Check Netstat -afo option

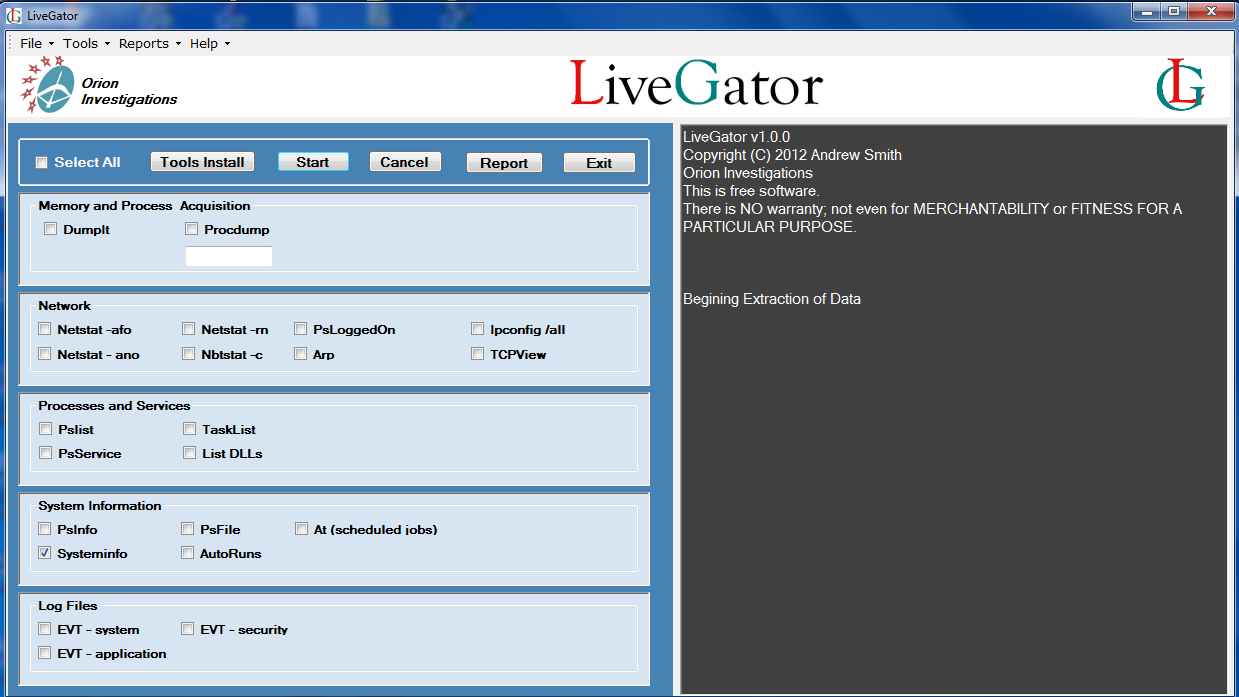(x=44, y=329)
